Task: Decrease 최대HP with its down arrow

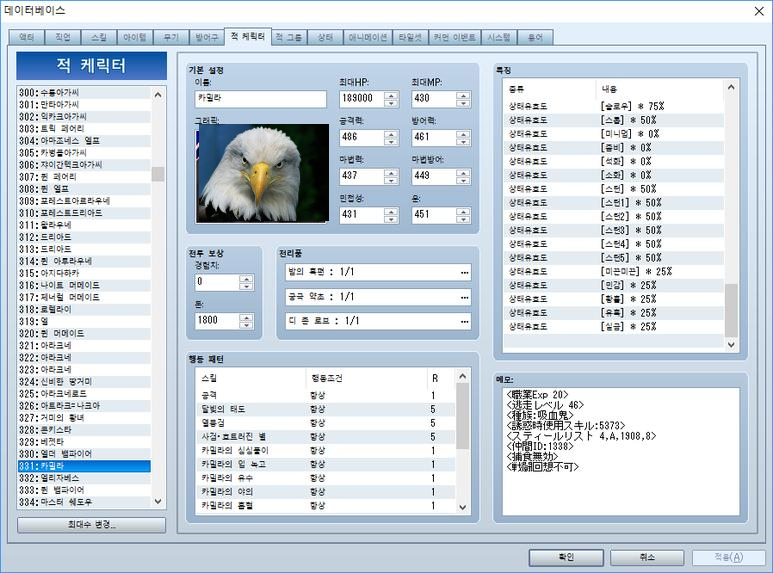Action: click(391, 103)
